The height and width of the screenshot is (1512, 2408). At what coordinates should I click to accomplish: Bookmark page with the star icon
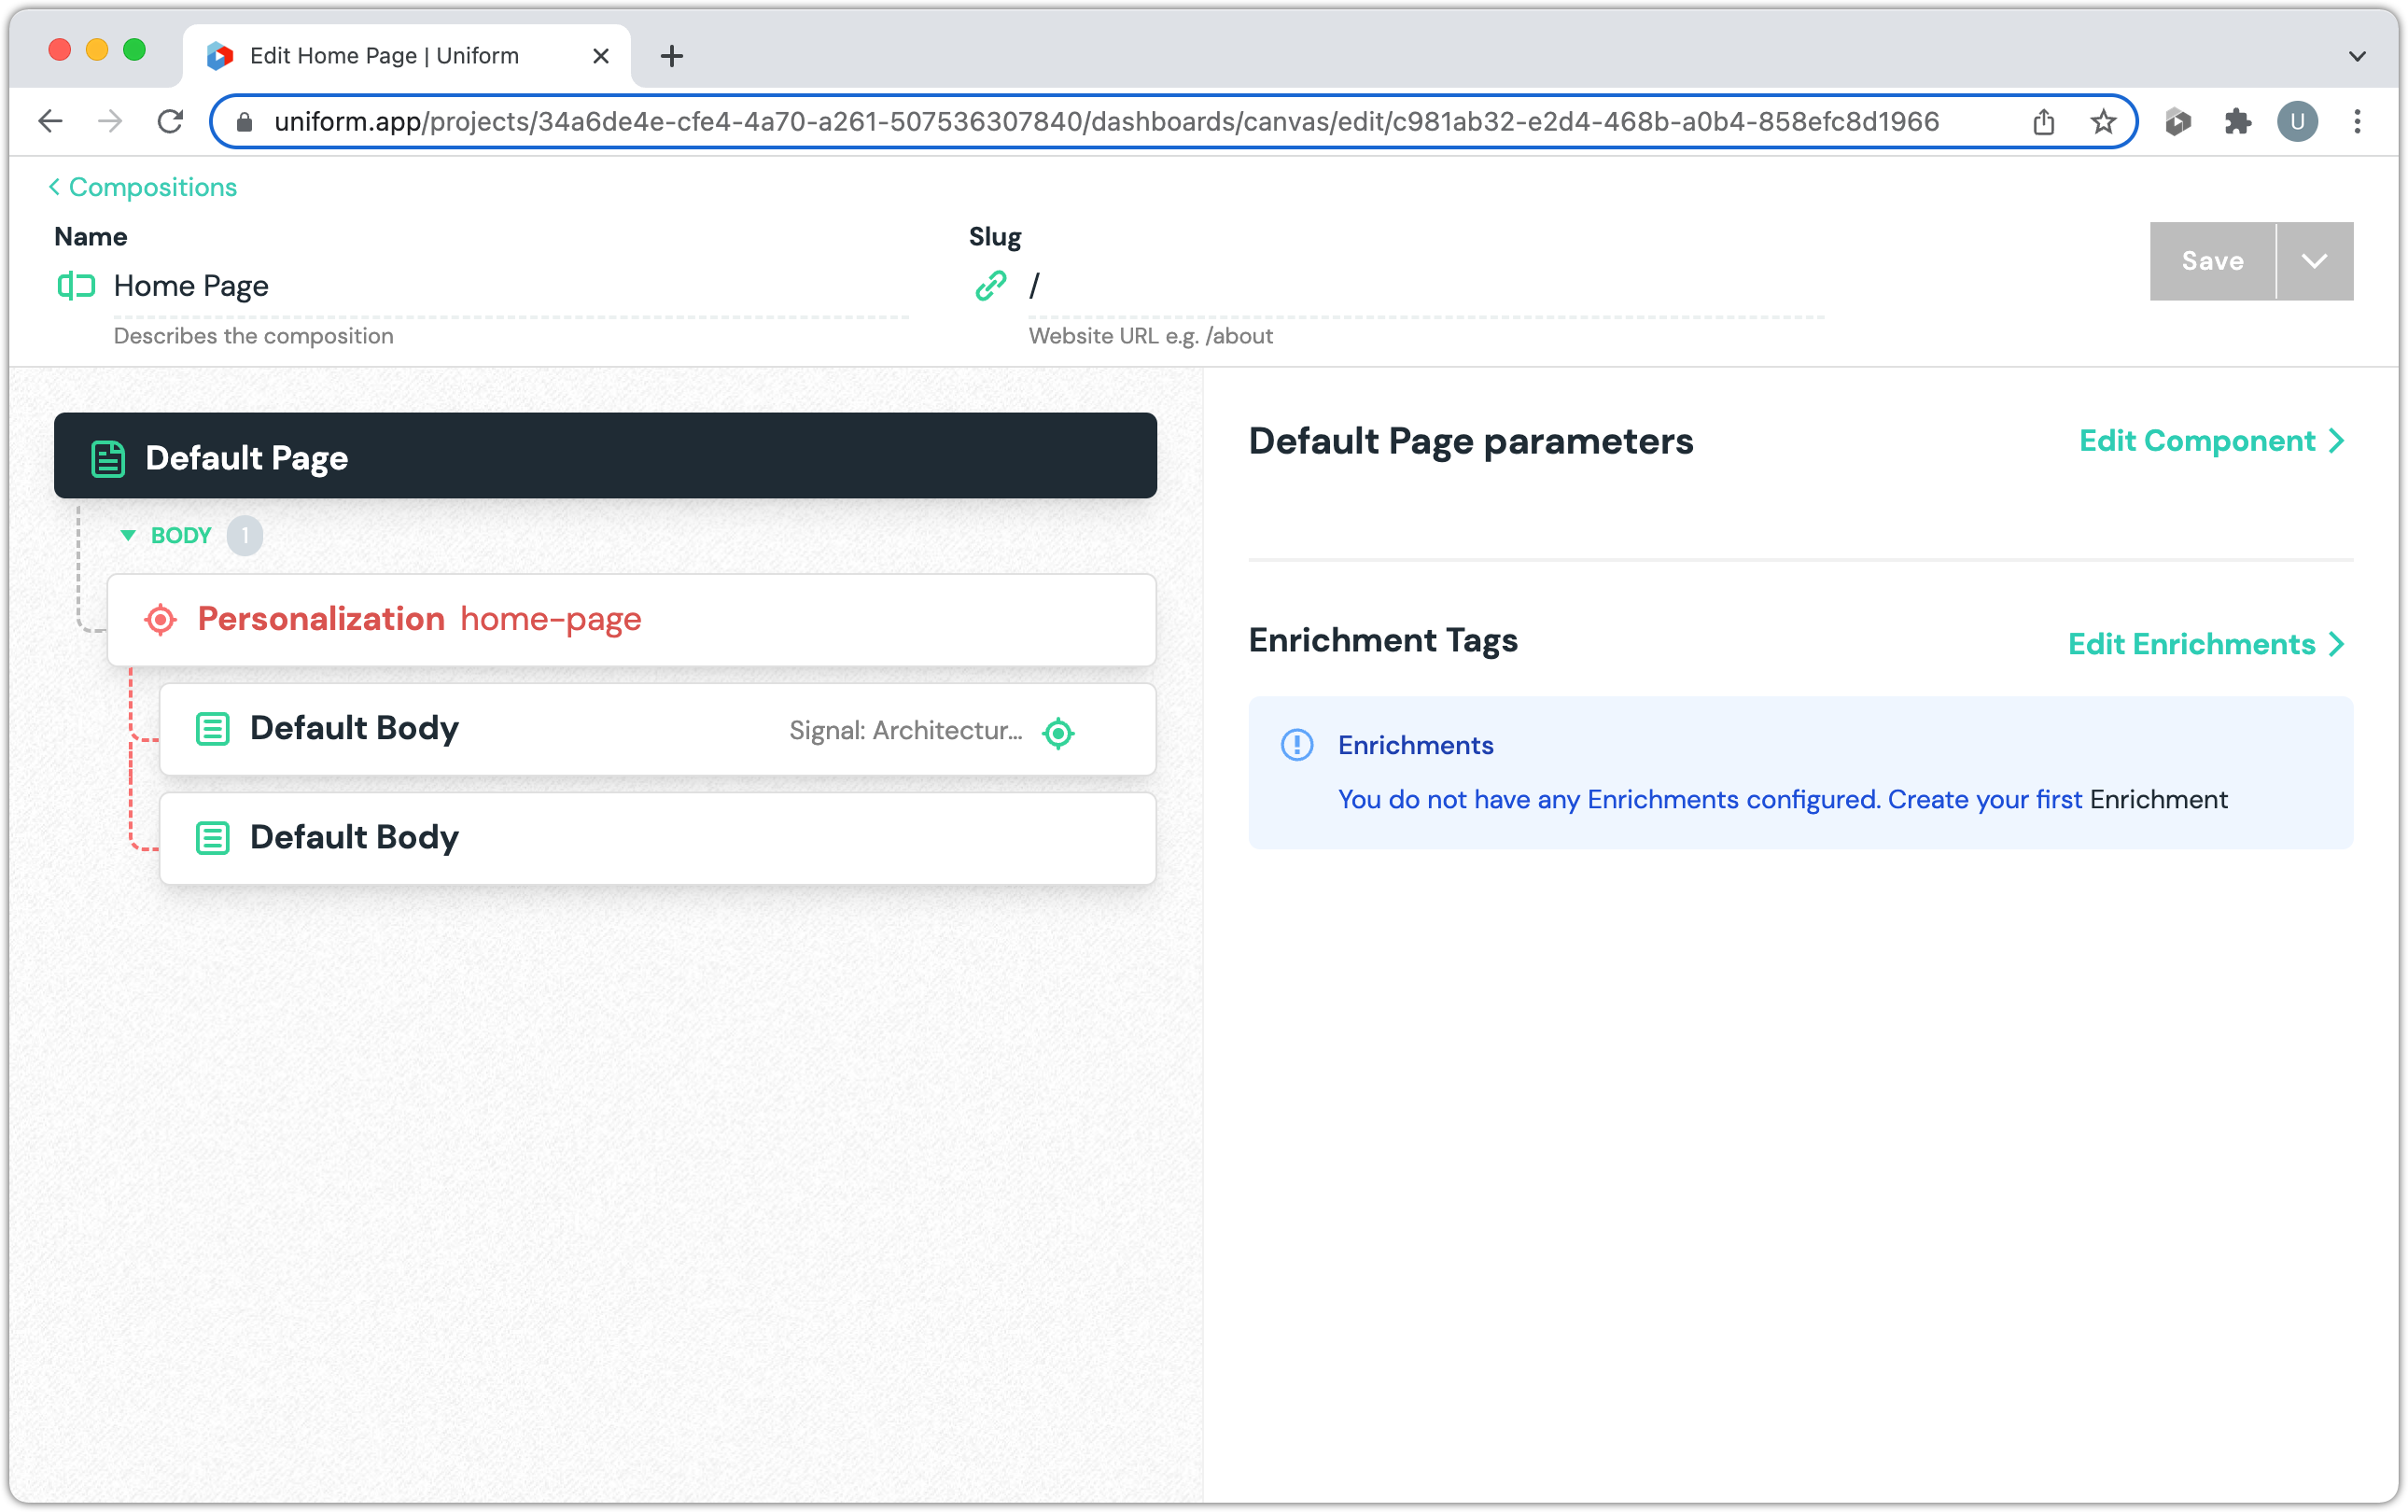(2103, 122)
